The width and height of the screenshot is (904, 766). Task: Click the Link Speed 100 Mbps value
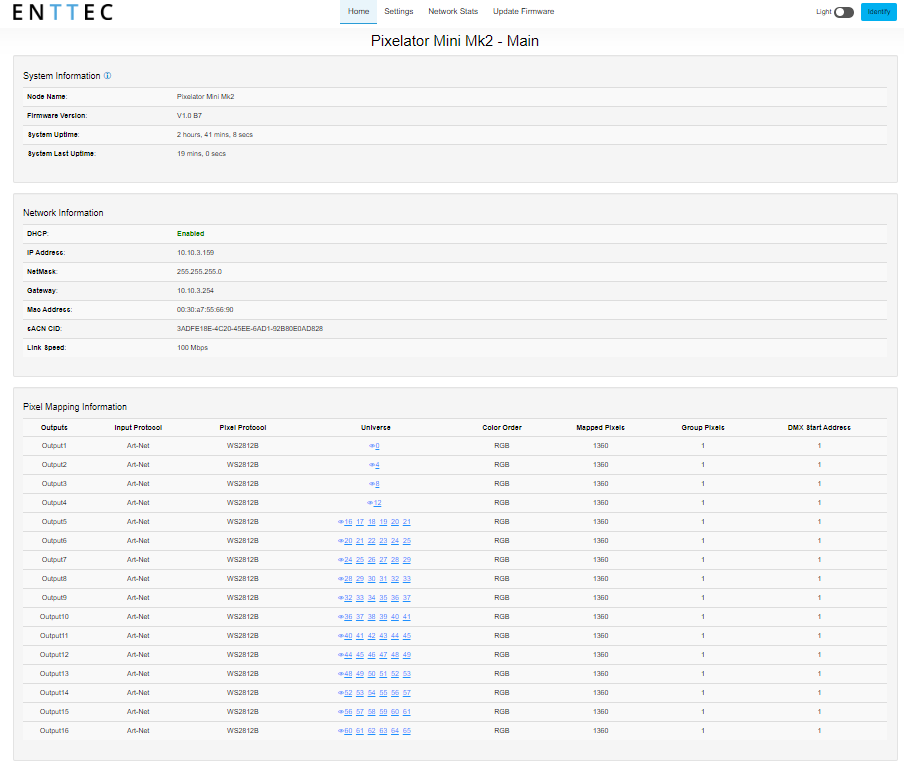click(193, 348)
